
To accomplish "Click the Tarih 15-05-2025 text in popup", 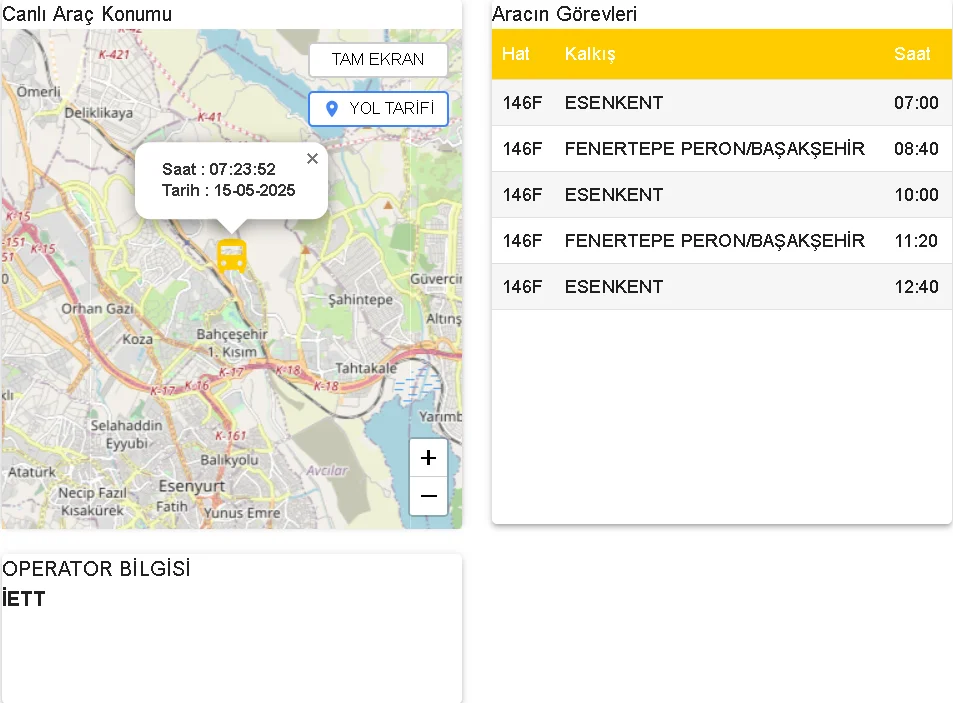I will point(229,190).
